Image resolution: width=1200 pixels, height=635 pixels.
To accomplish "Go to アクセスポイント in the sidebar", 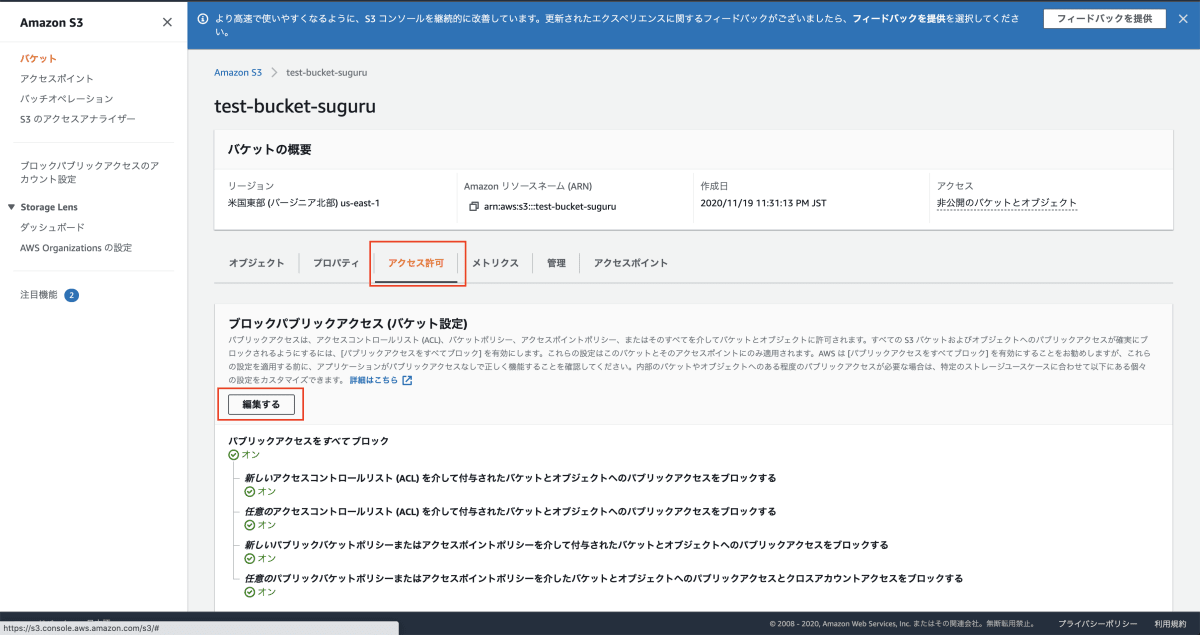I will click(x=57, y=78).
